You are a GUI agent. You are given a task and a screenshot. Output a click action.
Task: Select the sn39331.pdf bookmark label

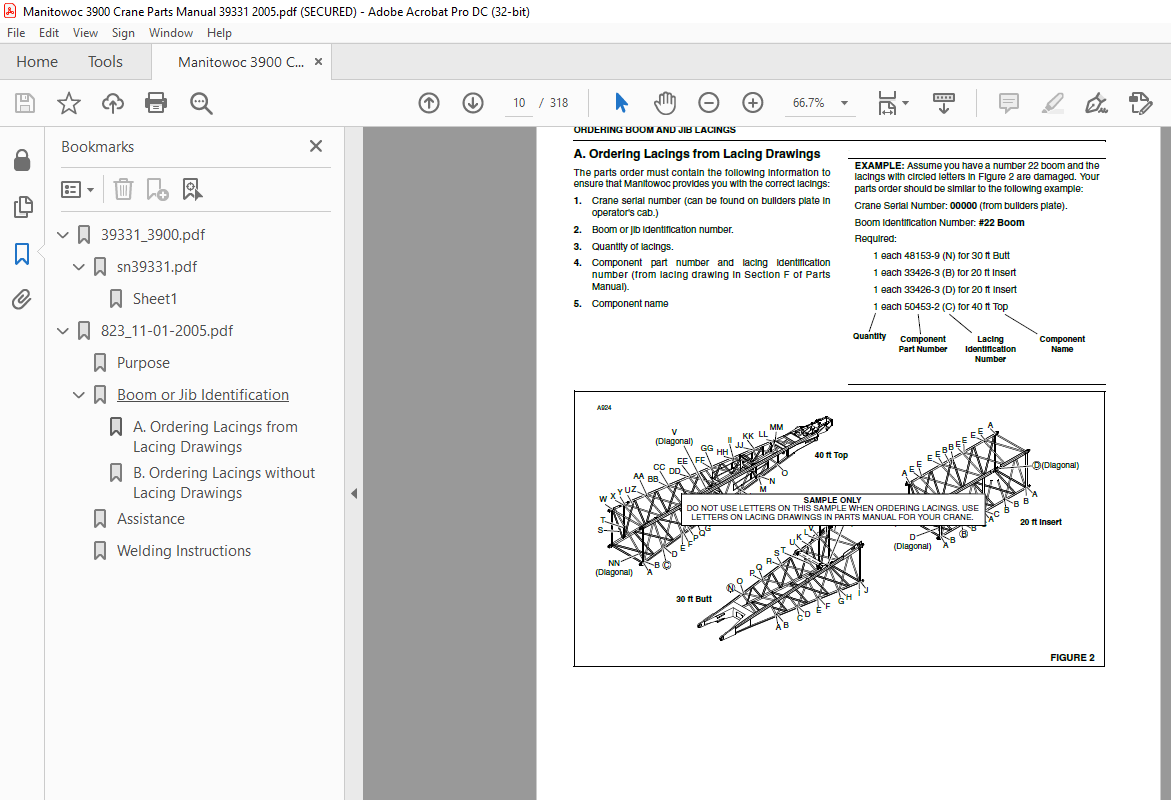[157, 267]
